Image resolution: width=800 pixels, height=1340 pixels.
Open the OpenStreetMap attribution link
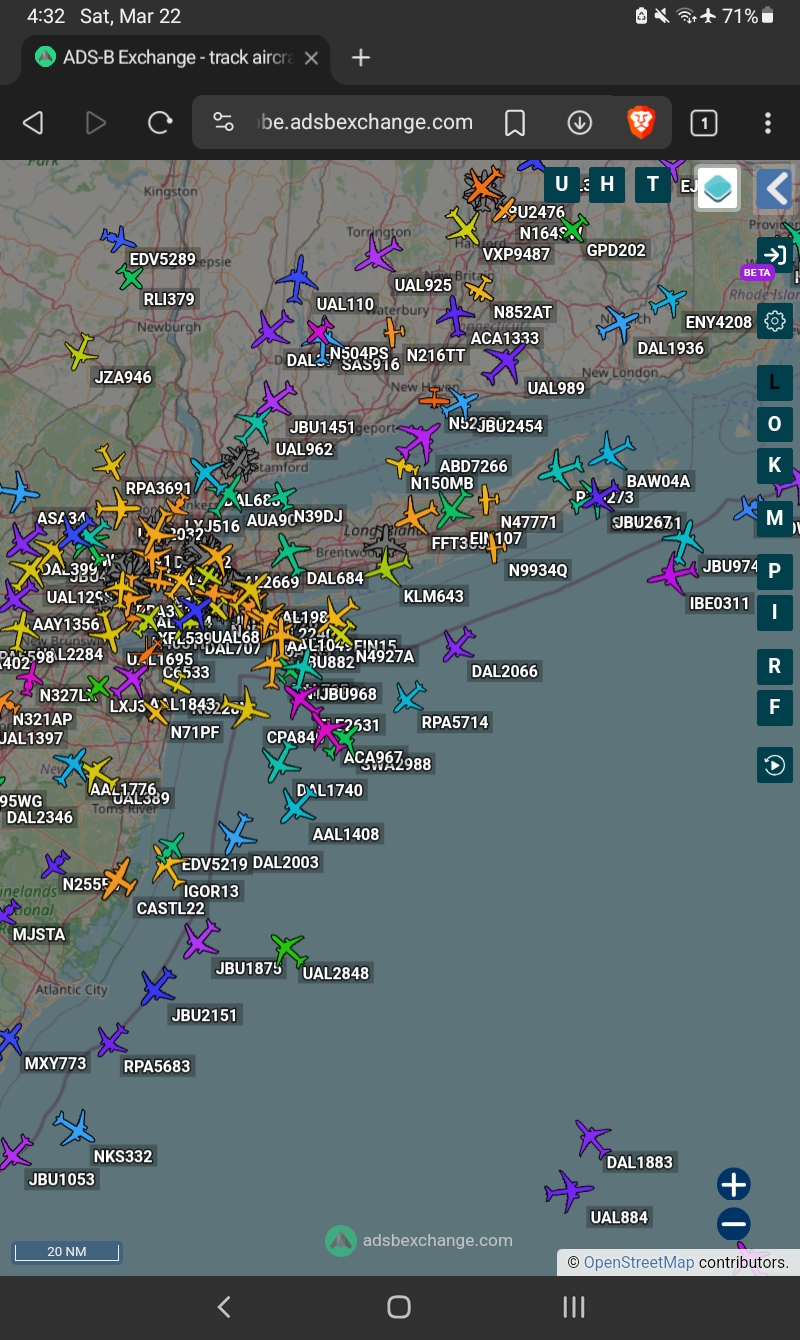[x=638, y=1262]
